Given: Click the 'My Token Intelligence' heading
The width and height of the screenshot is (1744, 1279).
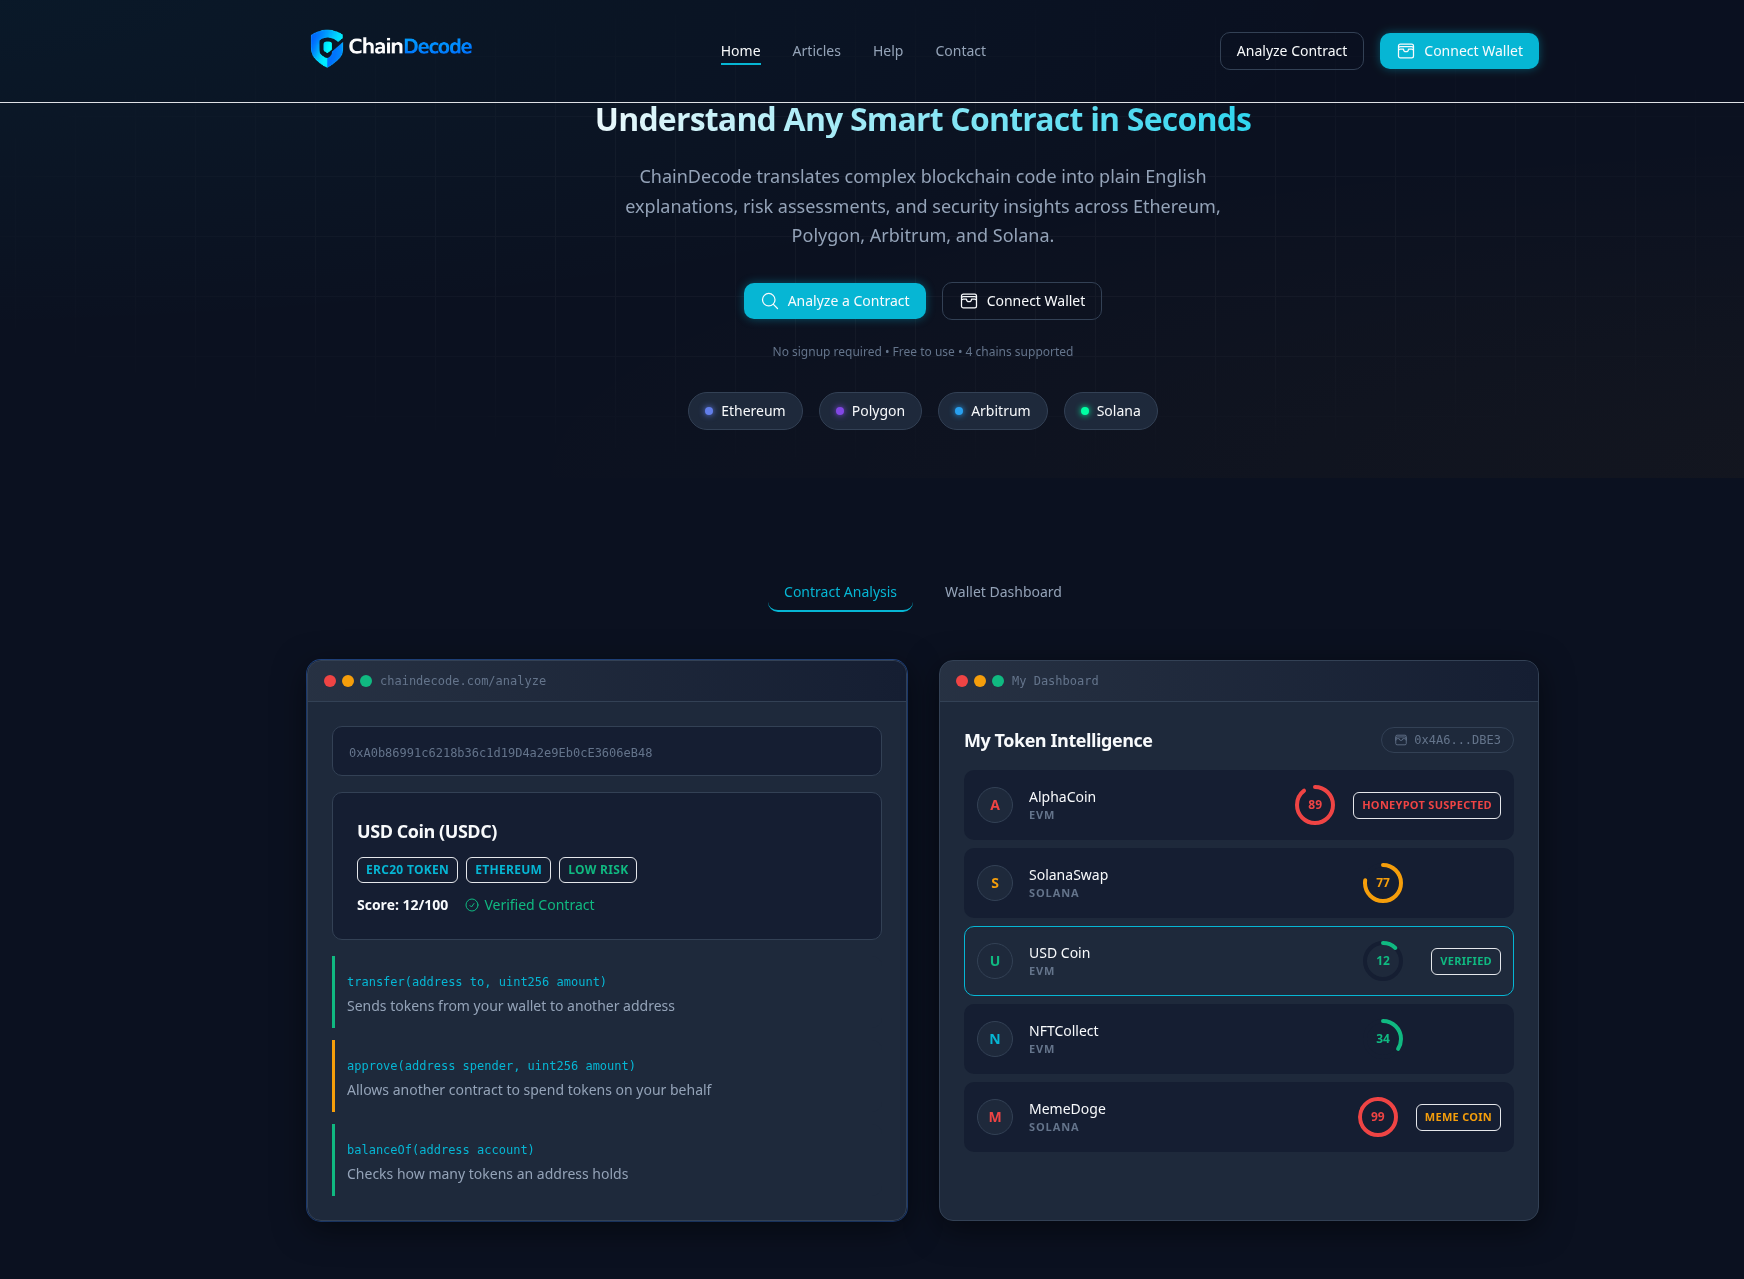Looking at the screenshot, I should (x=1058, y=741).
